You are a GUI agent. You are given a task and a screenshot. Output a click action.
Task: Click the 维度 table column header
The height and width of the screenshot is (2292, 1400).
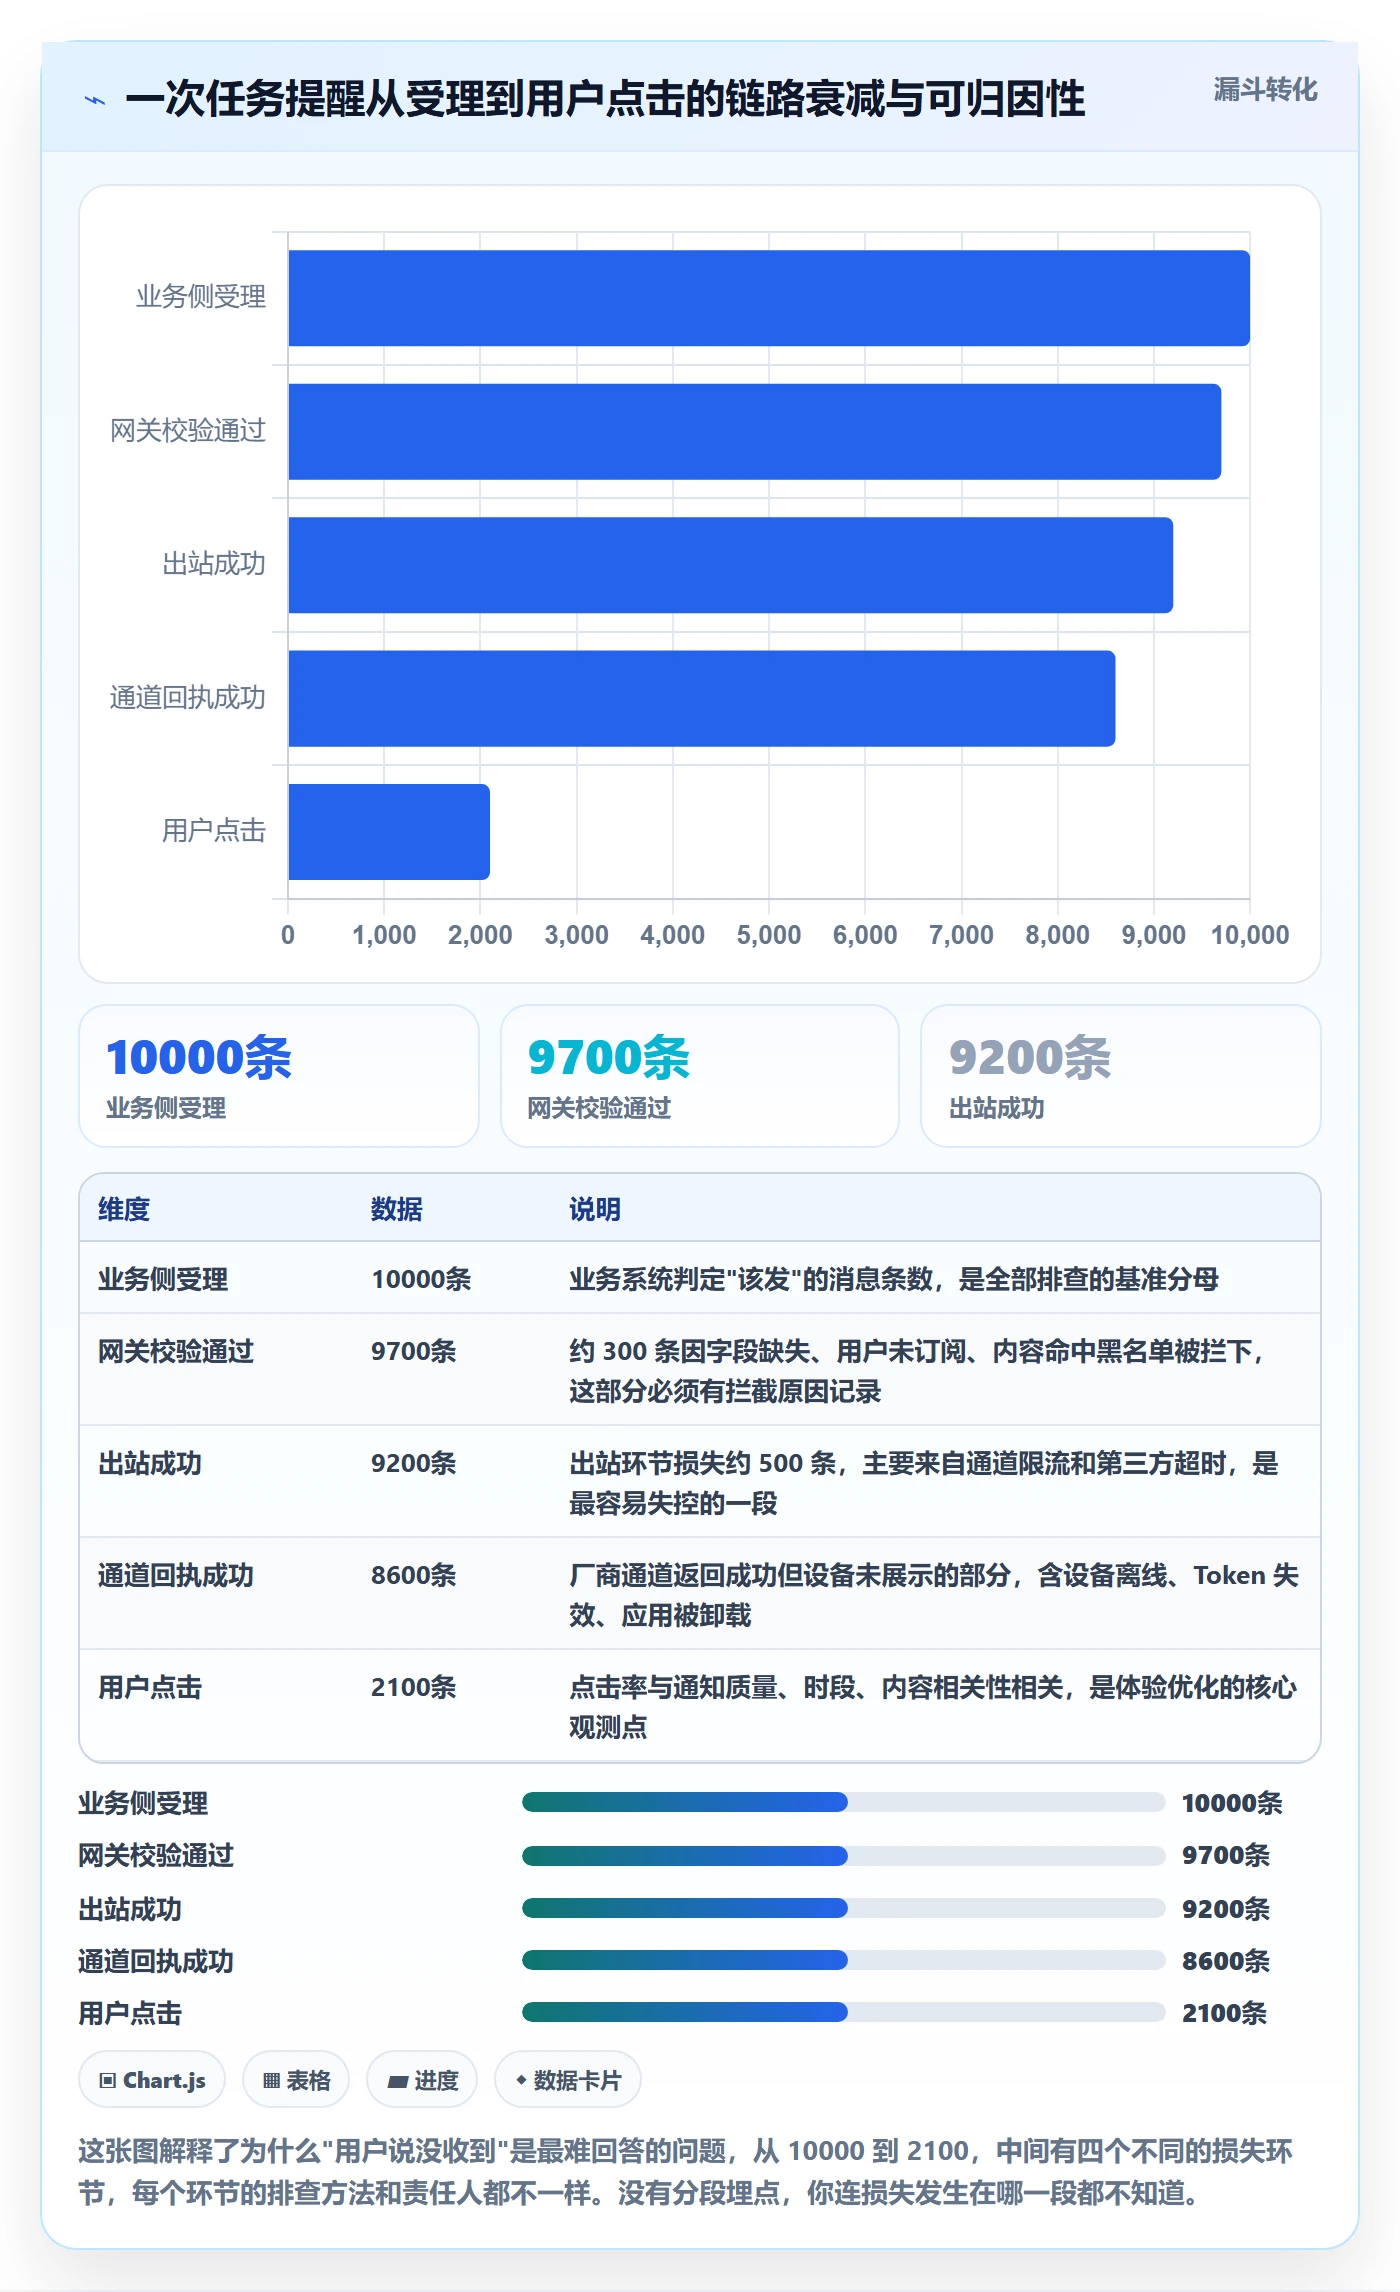click(124, 1209)
